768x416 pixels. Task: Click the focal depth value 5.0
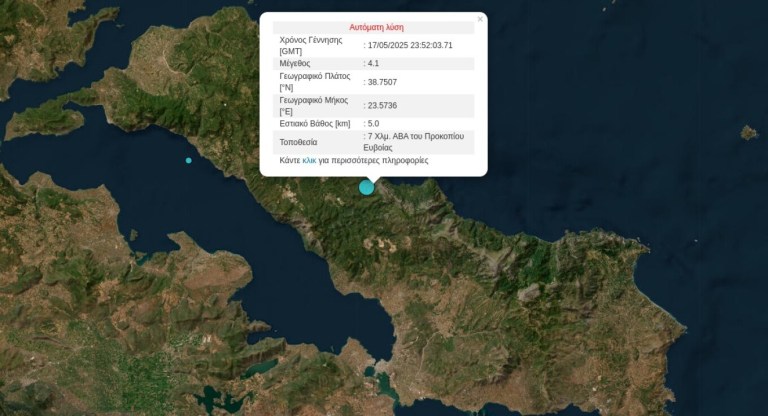click(373, 123)
